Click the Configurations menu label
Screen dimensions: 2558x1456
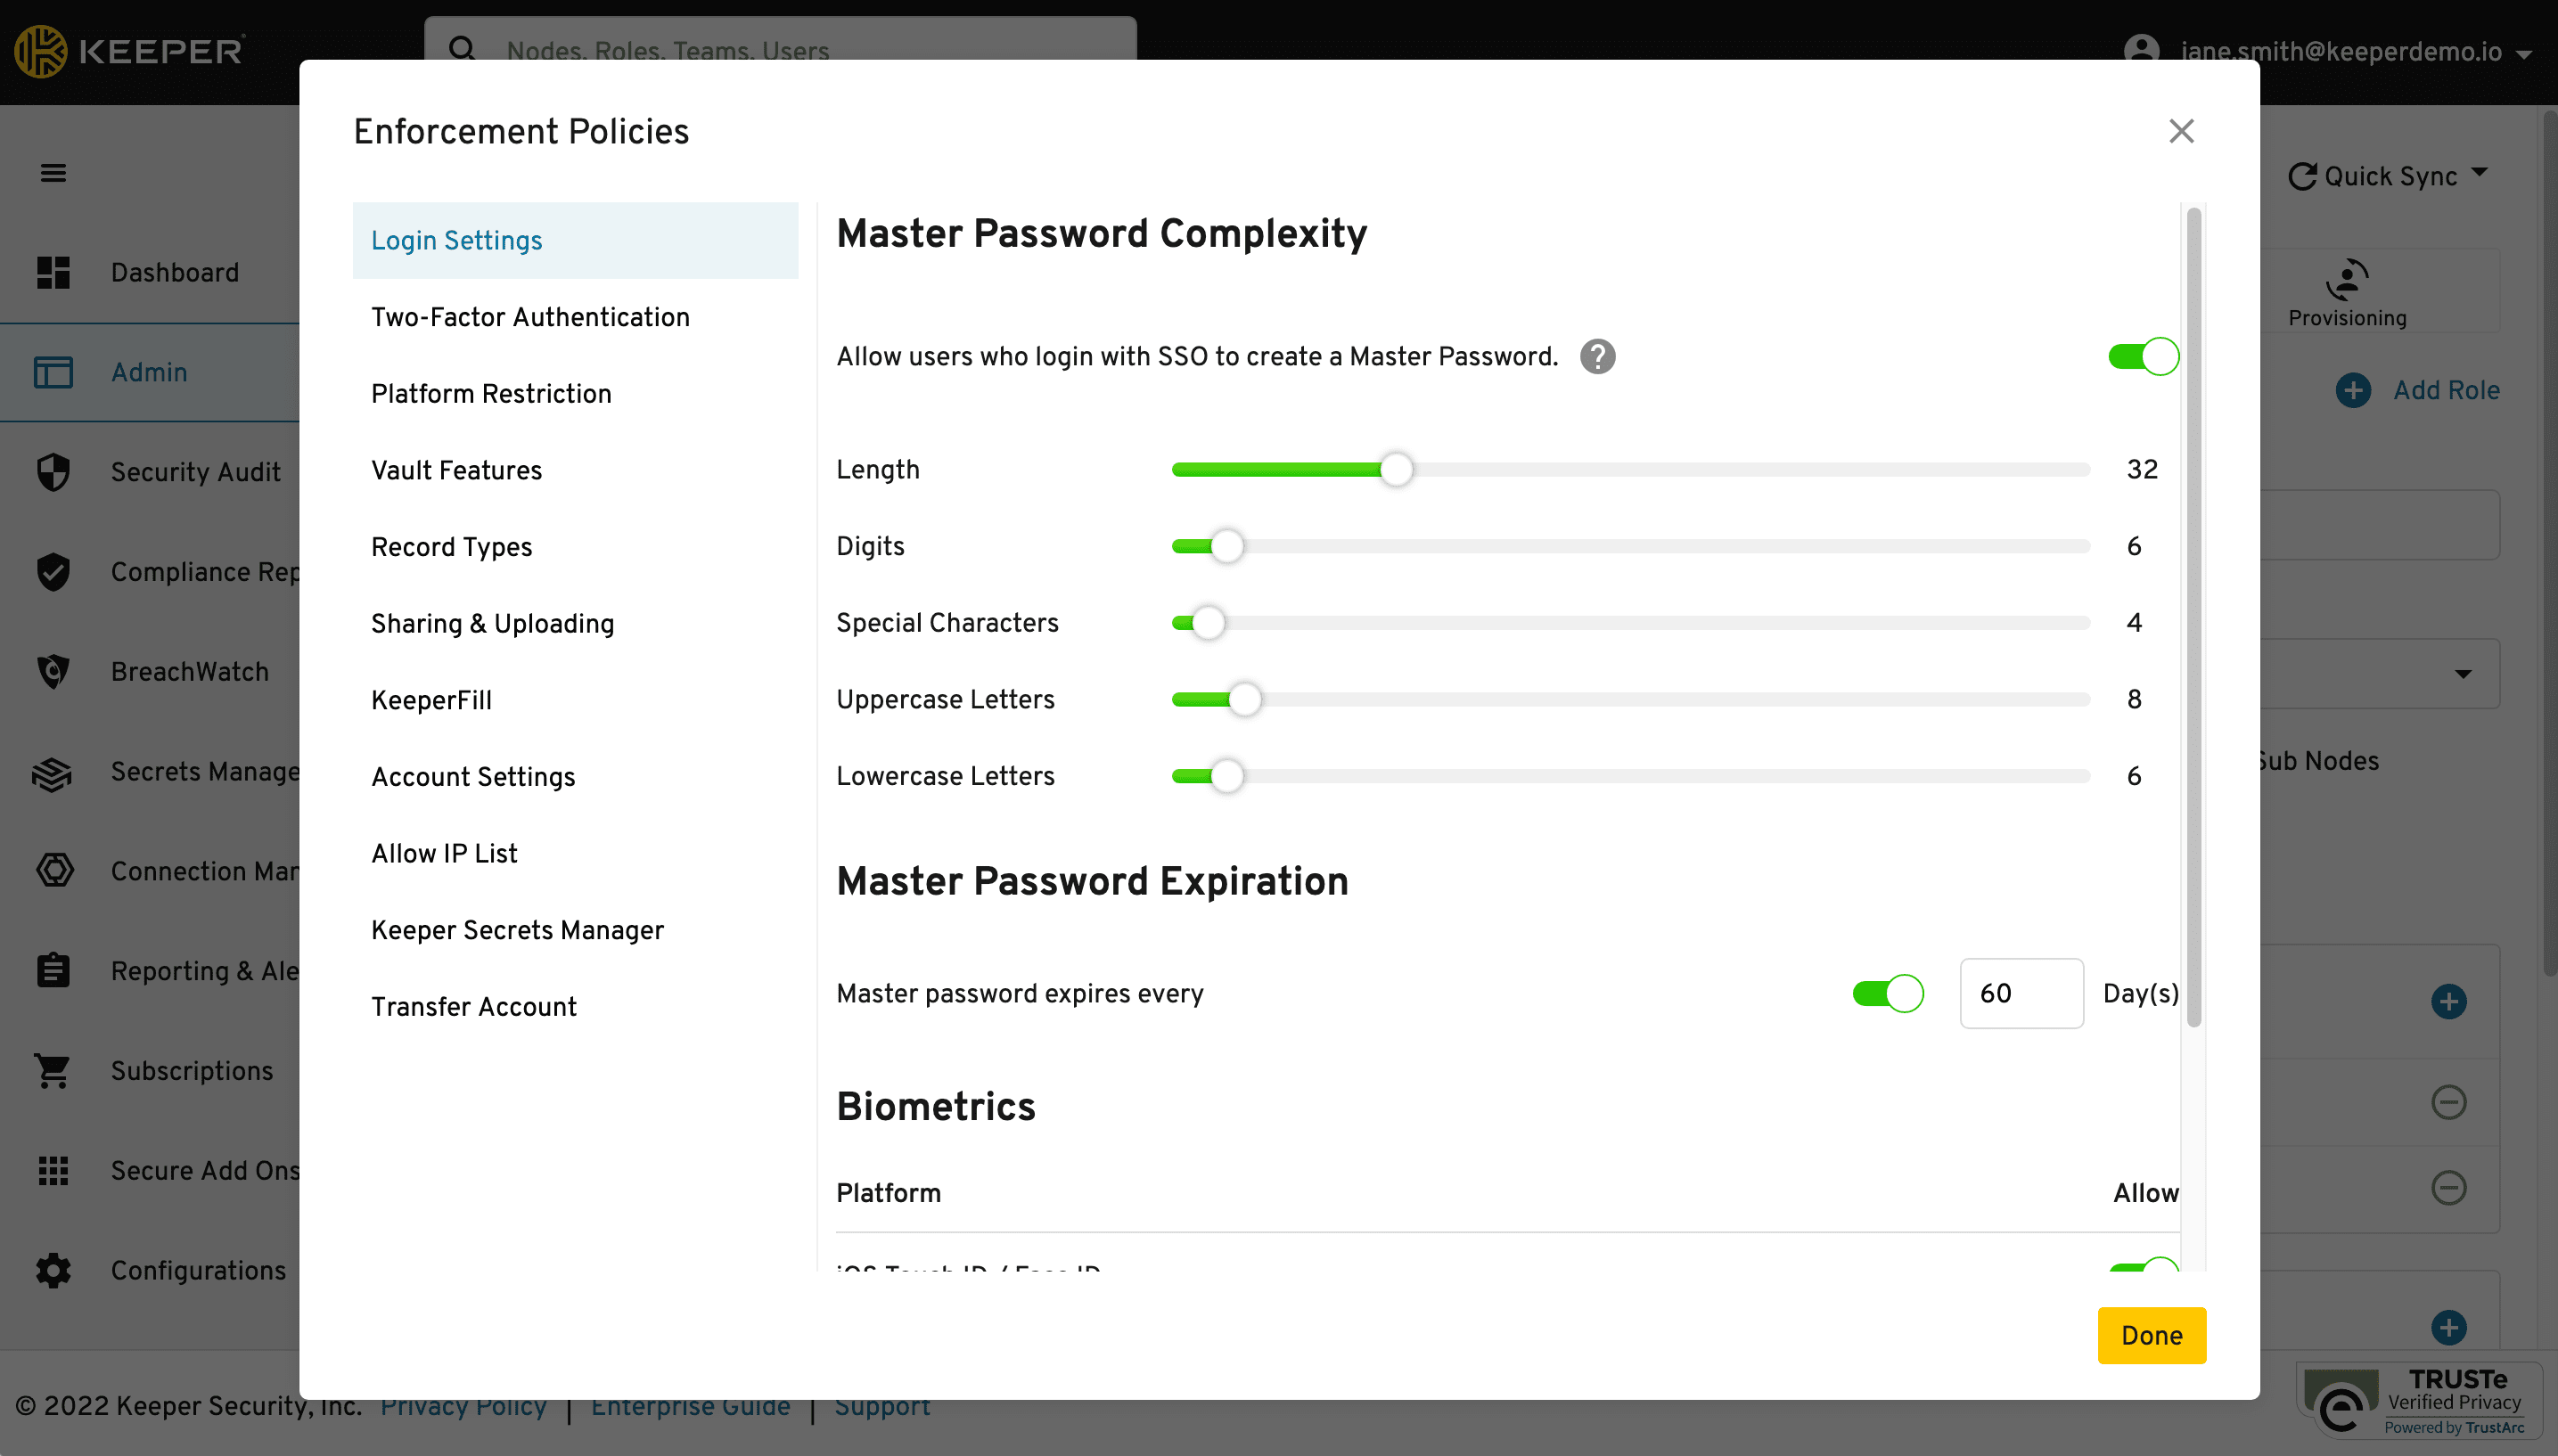click(x=198, y=1270)
